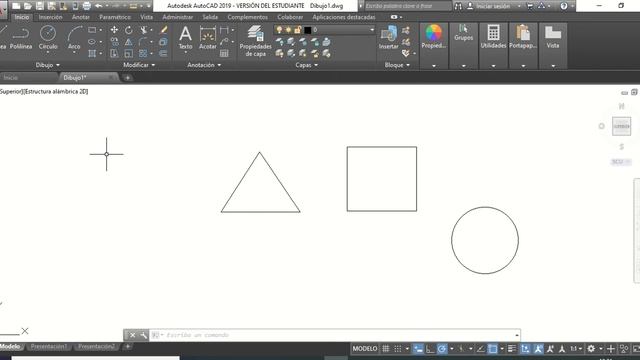The image size is (640, 360).
Task: Open the Administrar ribbon tab
Action: click(178, 17)
